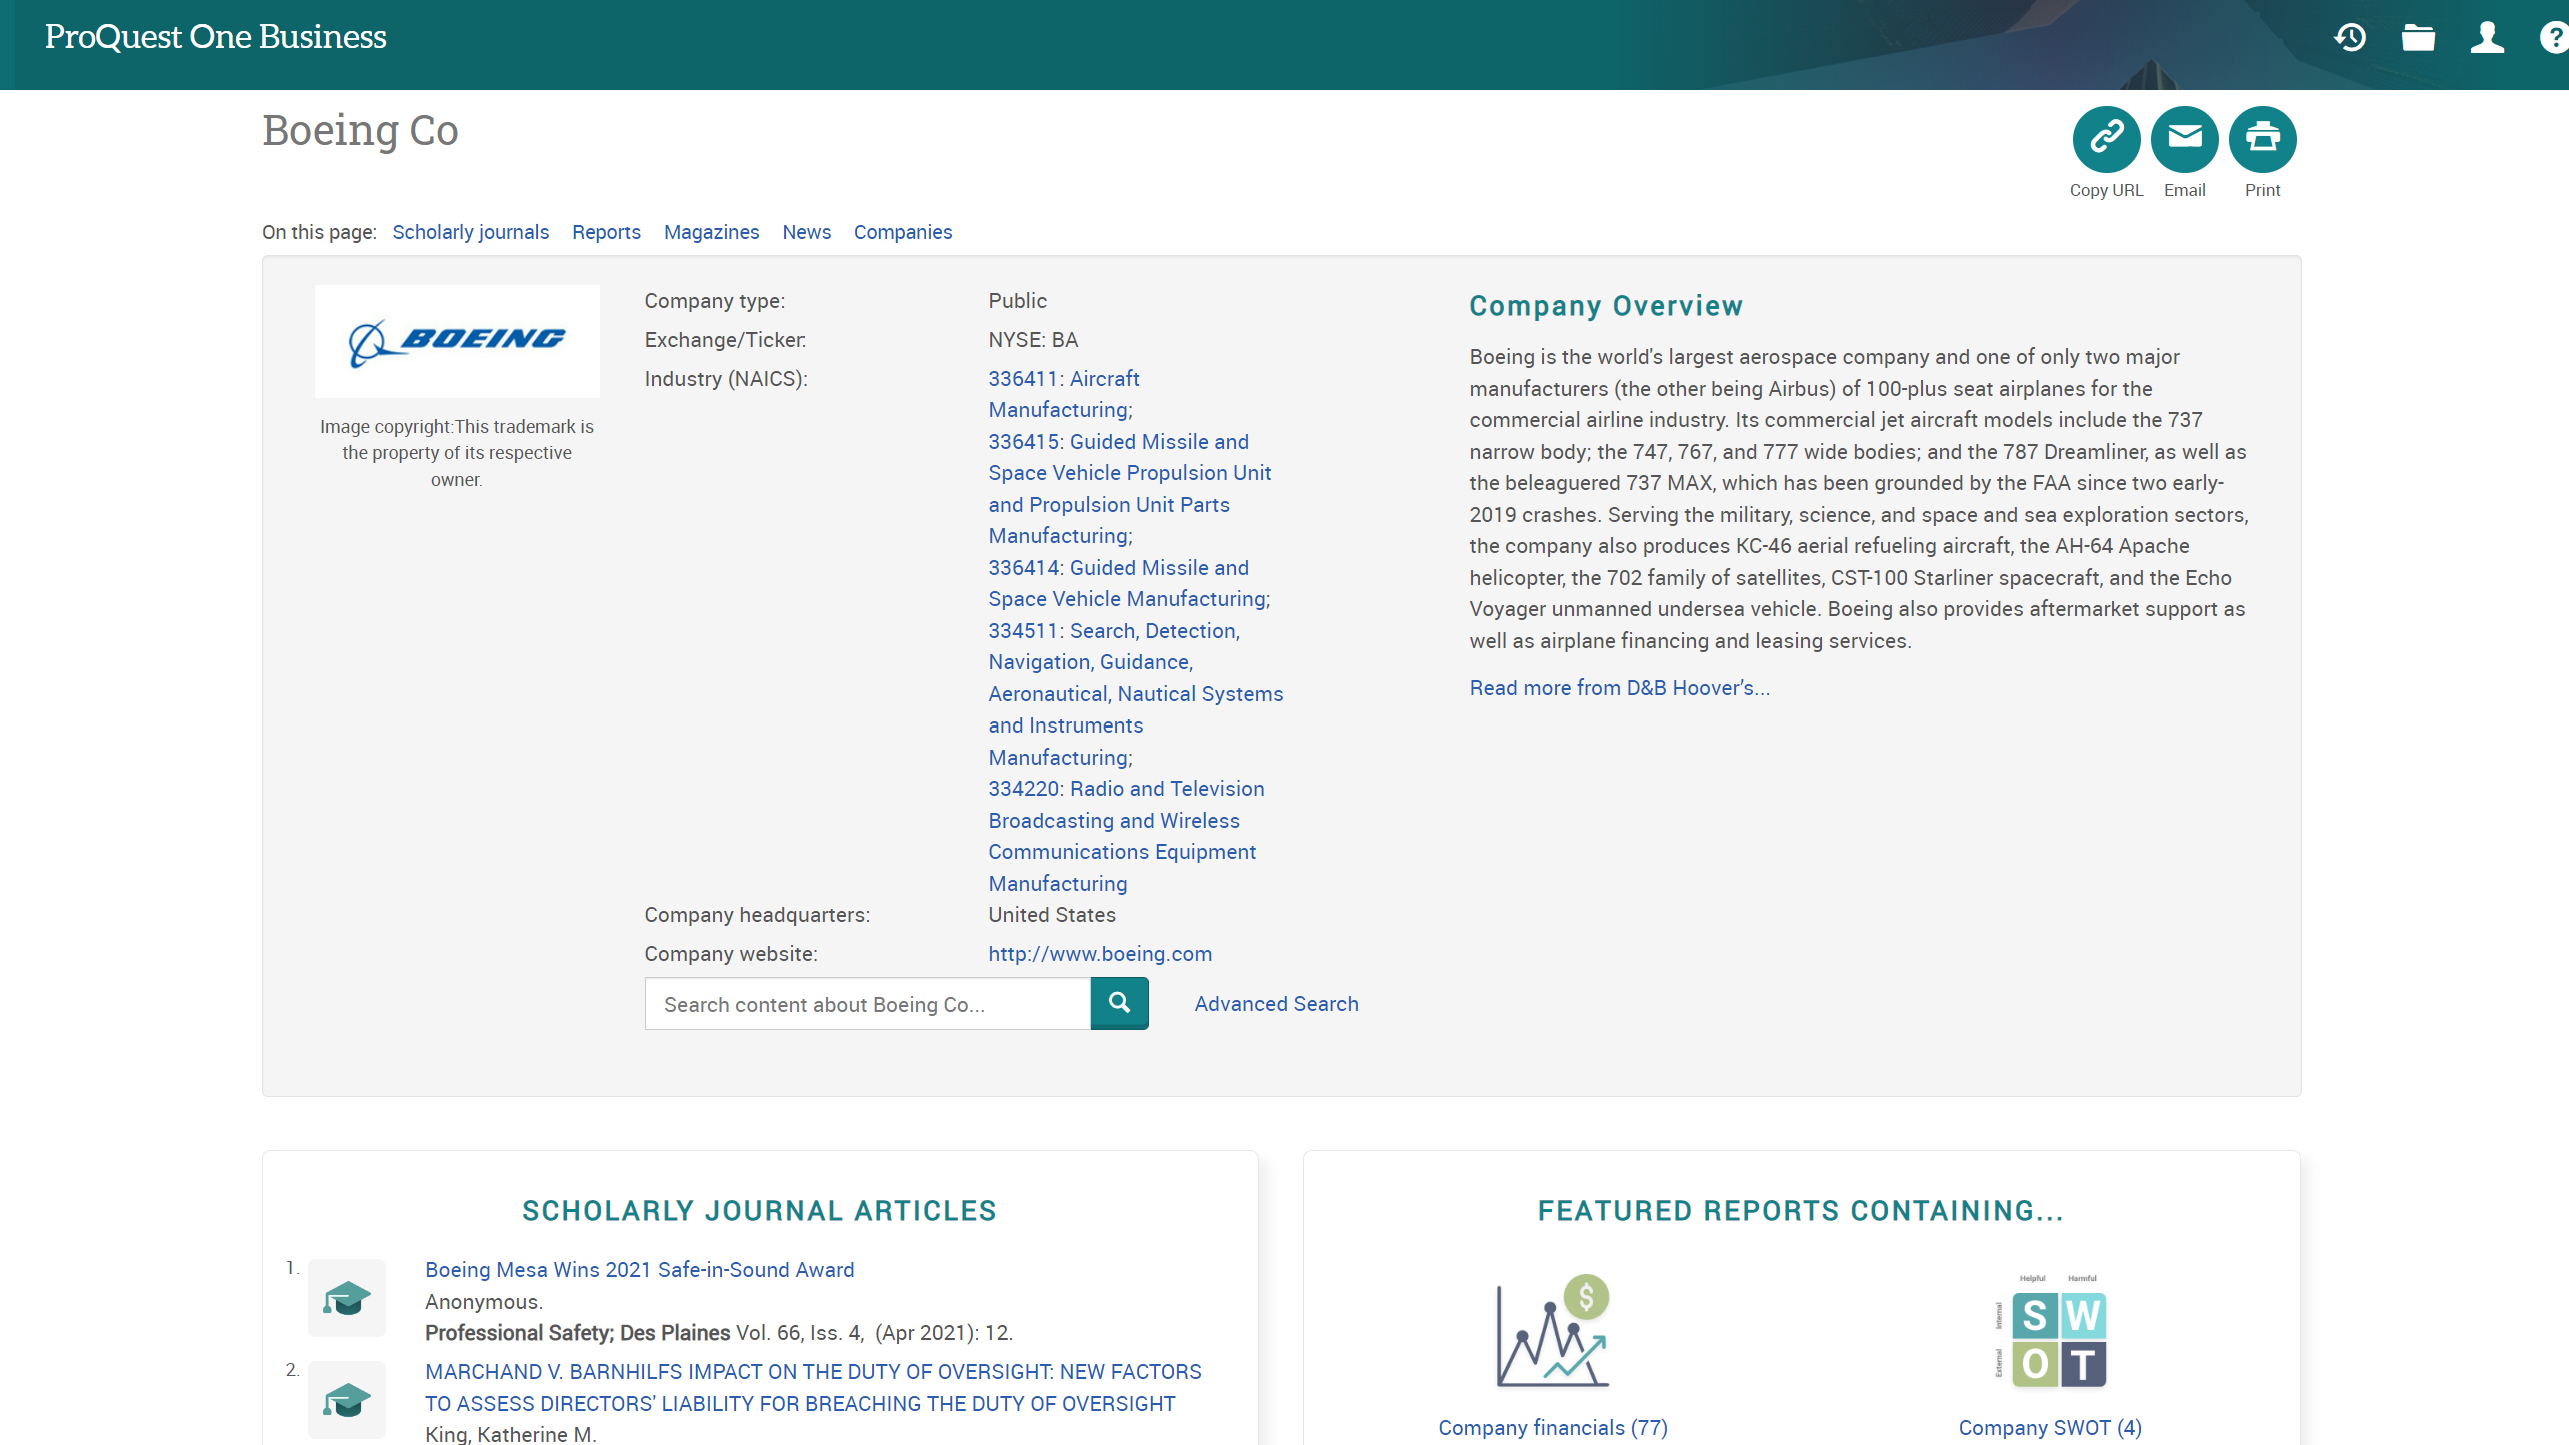
Task: Click the Boeing logo image
Action: coord(457,341)
